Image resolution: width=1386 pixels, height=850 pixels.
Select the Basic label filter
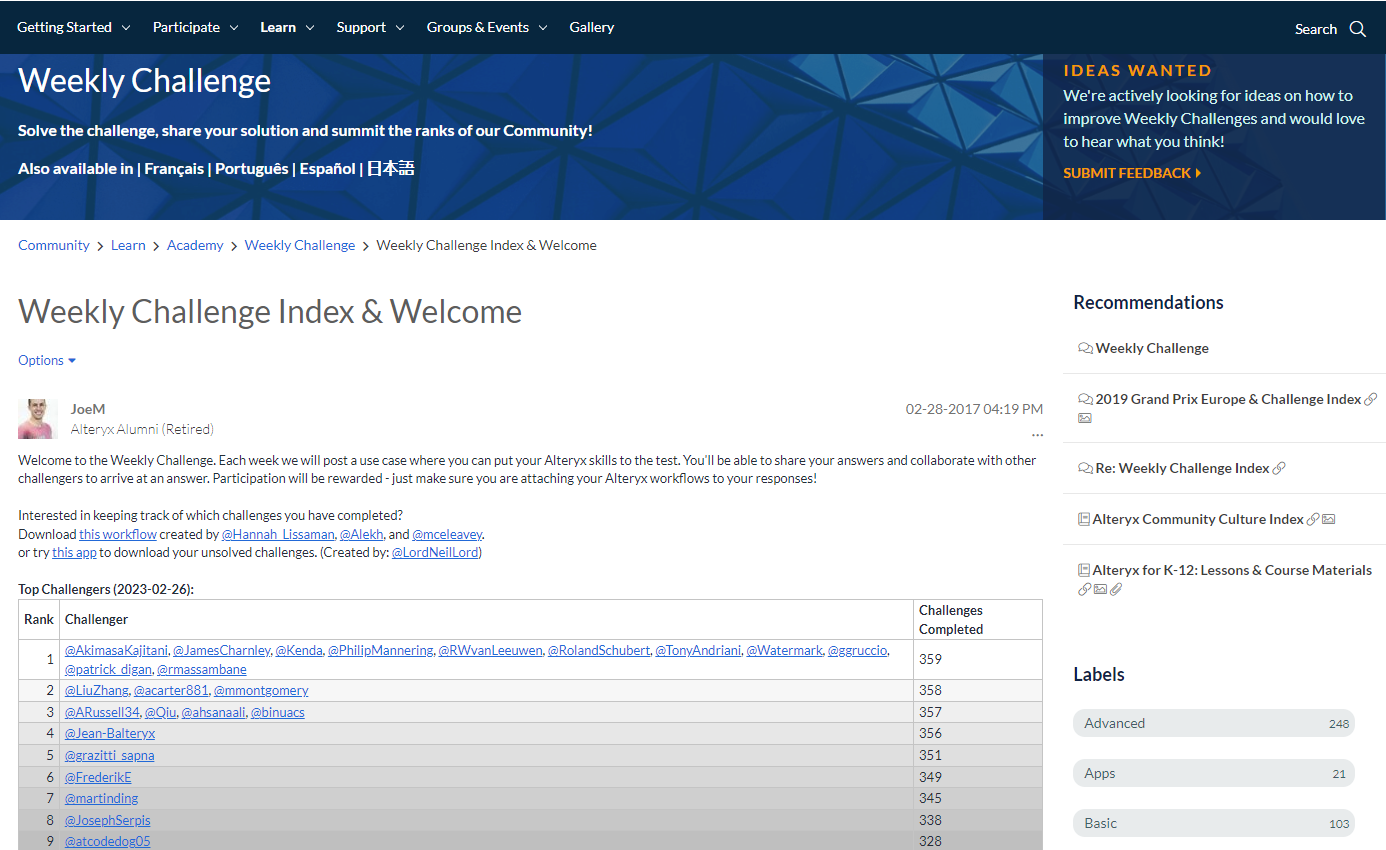(x=1214, y=823)
